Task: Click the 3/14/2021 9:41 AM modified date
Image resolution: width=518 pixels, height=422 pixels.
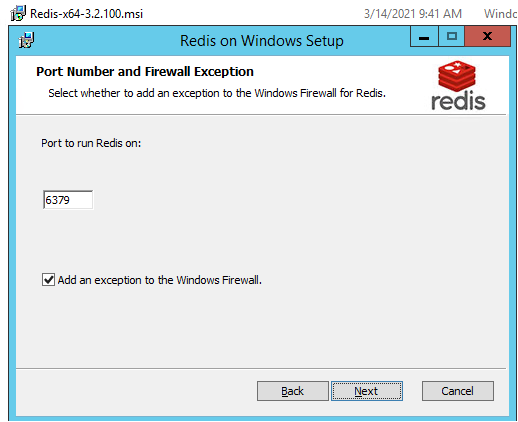Action: [x=413, y=14]
